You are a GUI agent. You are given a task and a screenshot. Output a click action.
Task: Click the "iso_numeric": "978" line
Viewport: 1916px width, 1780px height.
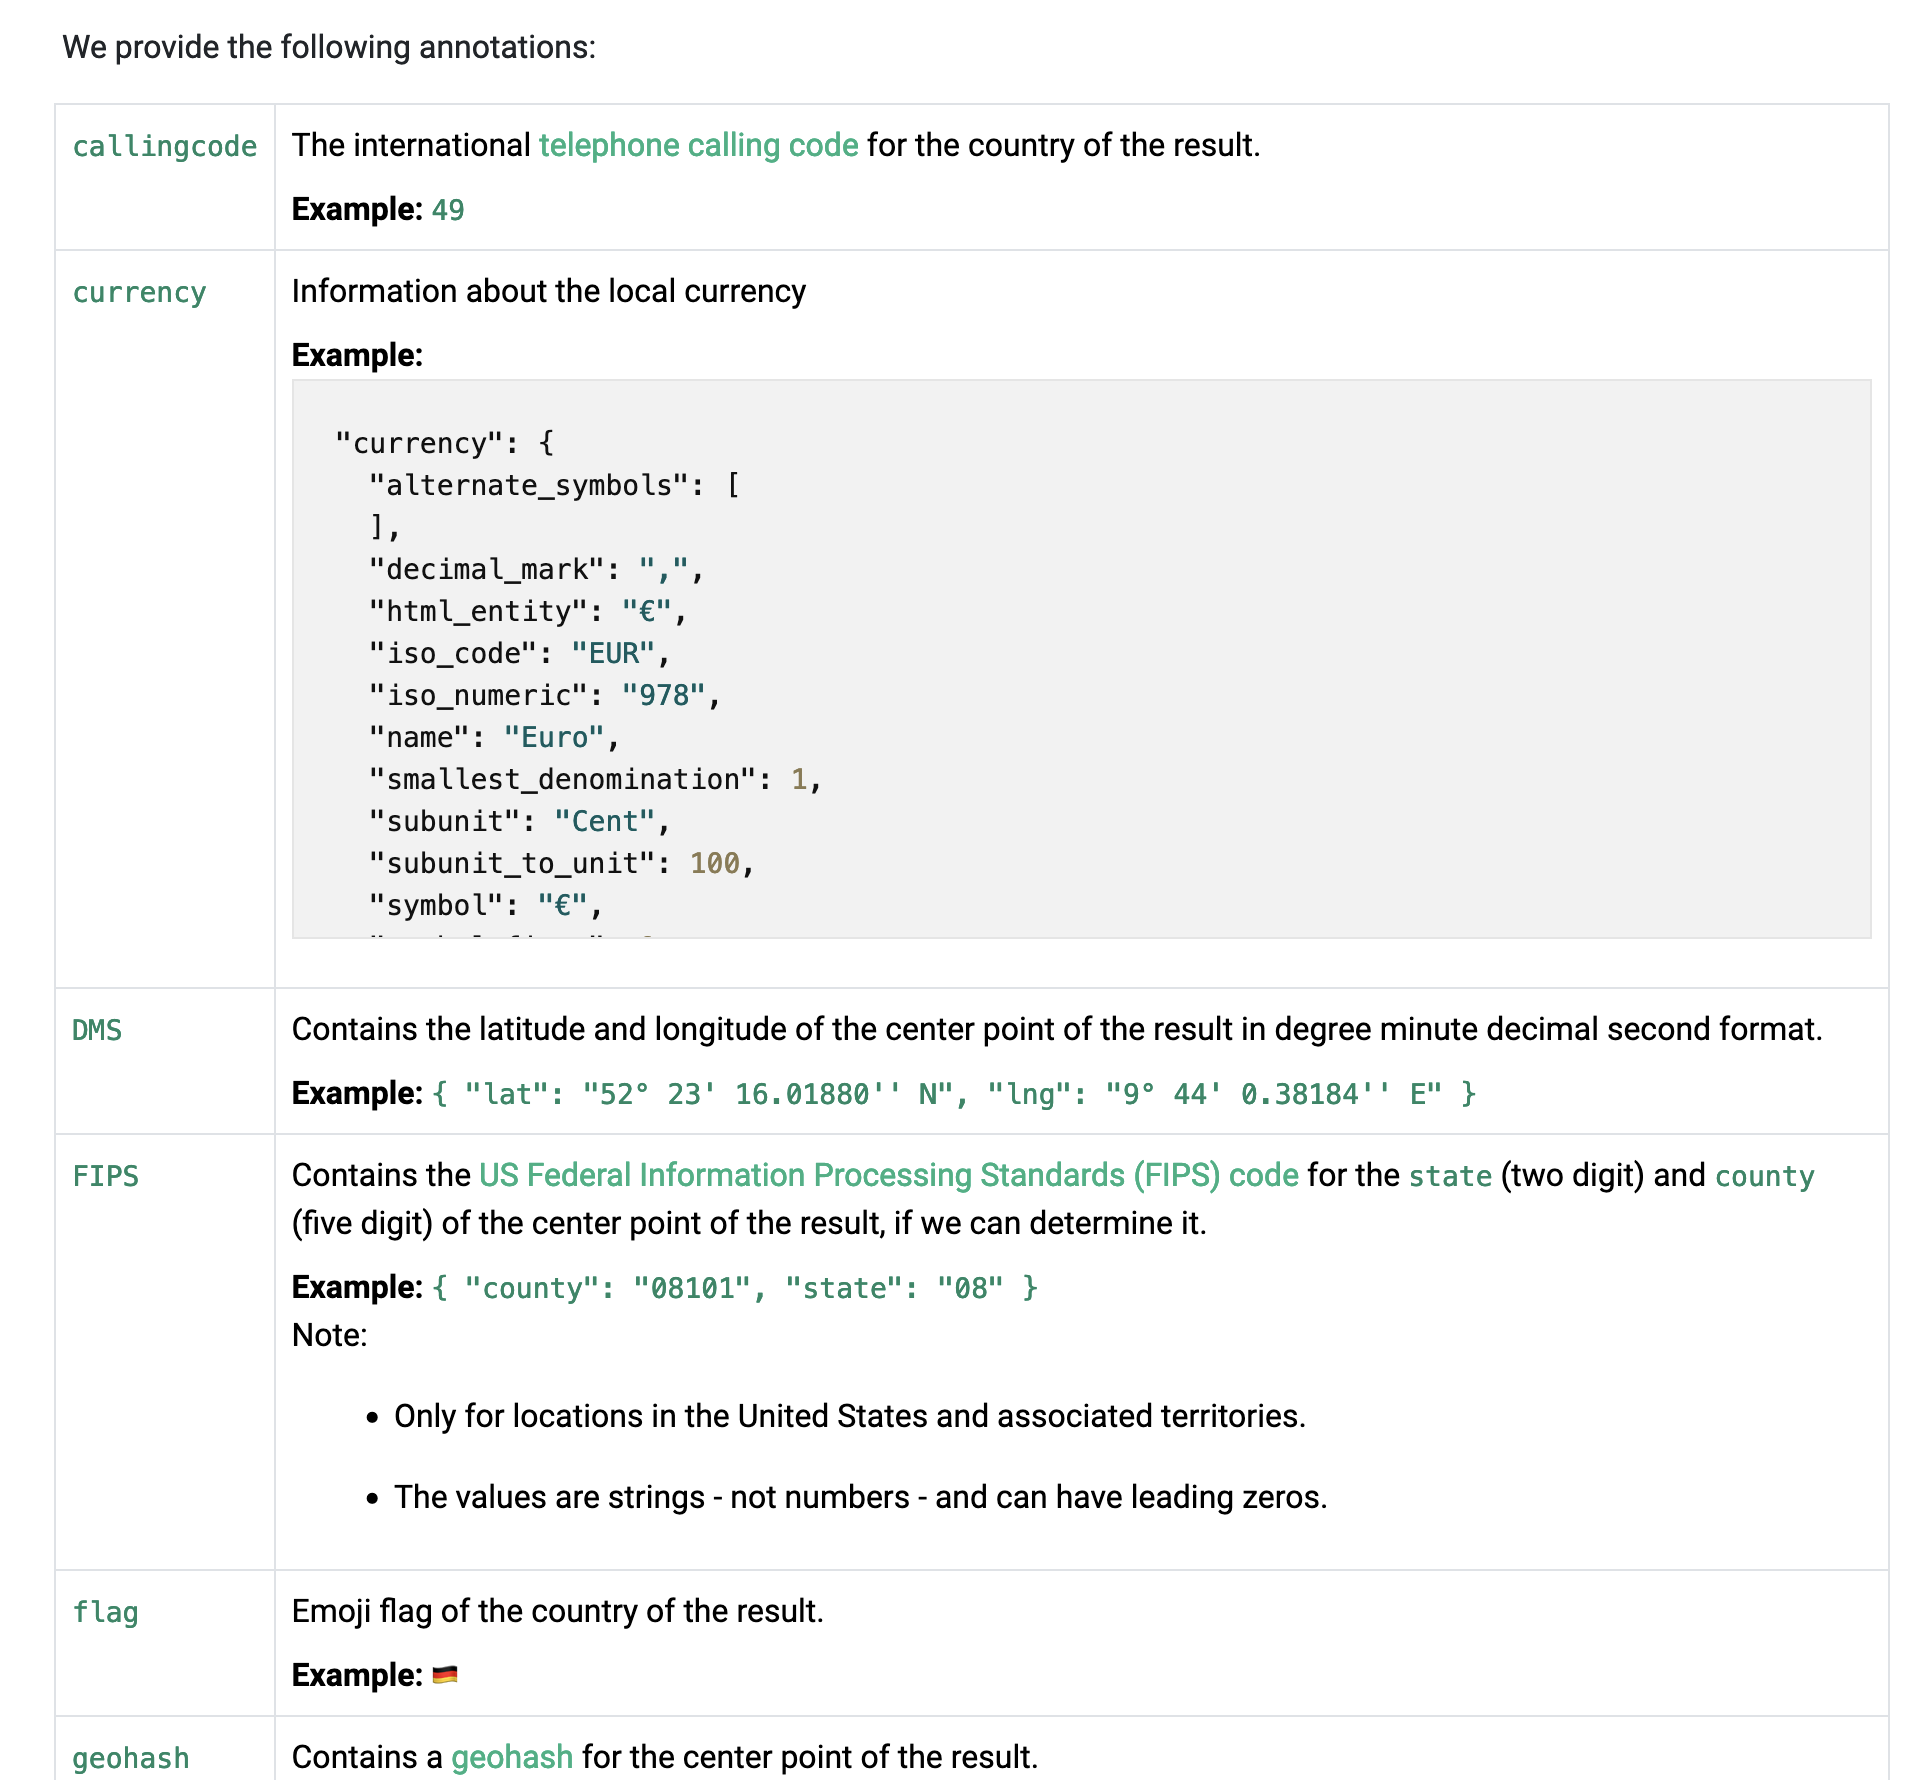click(x=544, y=695)
